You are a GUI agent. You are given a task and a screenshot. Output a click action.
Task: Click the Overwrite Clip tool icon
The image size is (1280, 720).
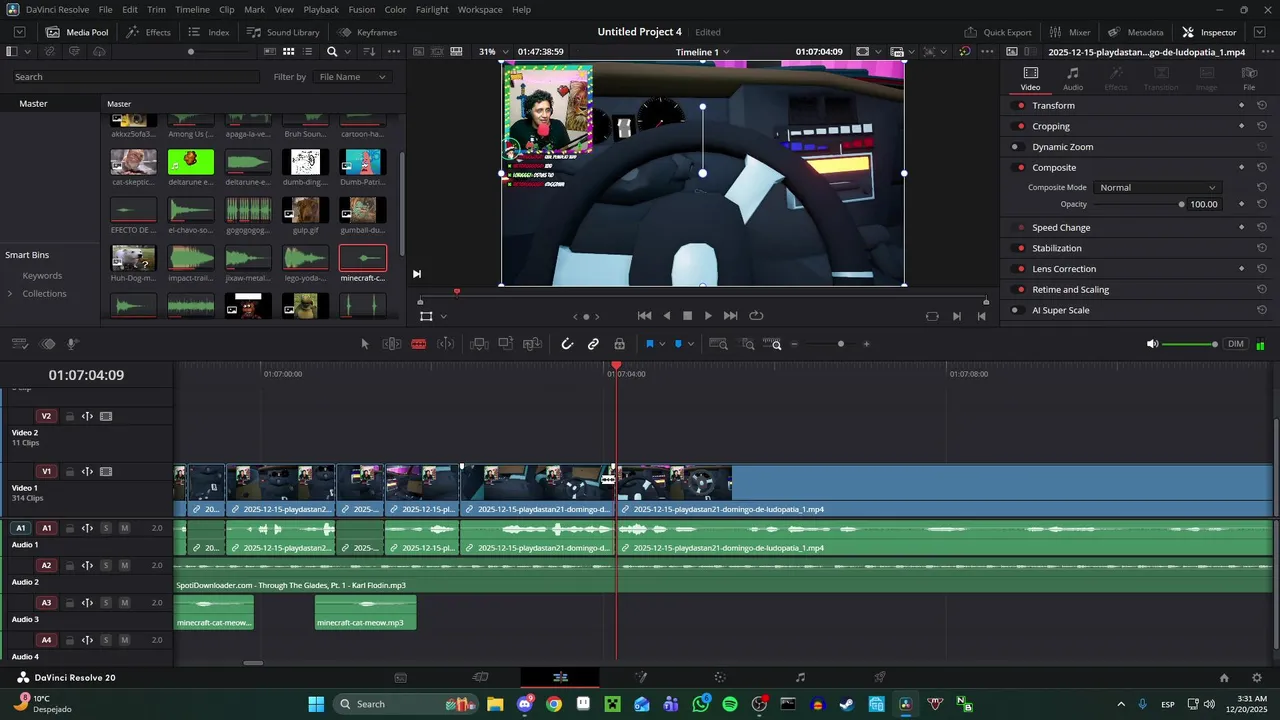[x=506, y=344]
